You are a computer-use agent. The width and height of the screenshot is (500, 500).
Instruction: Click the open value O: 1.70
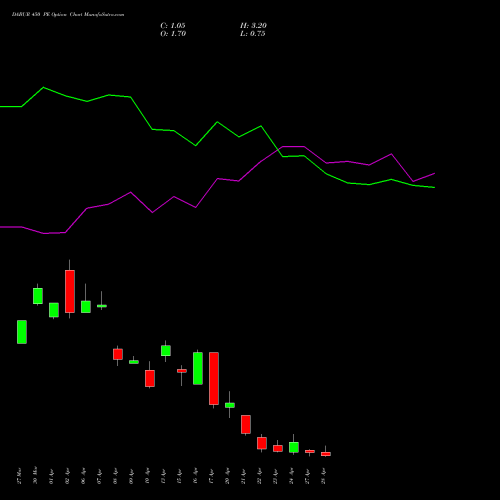point(173,34)
